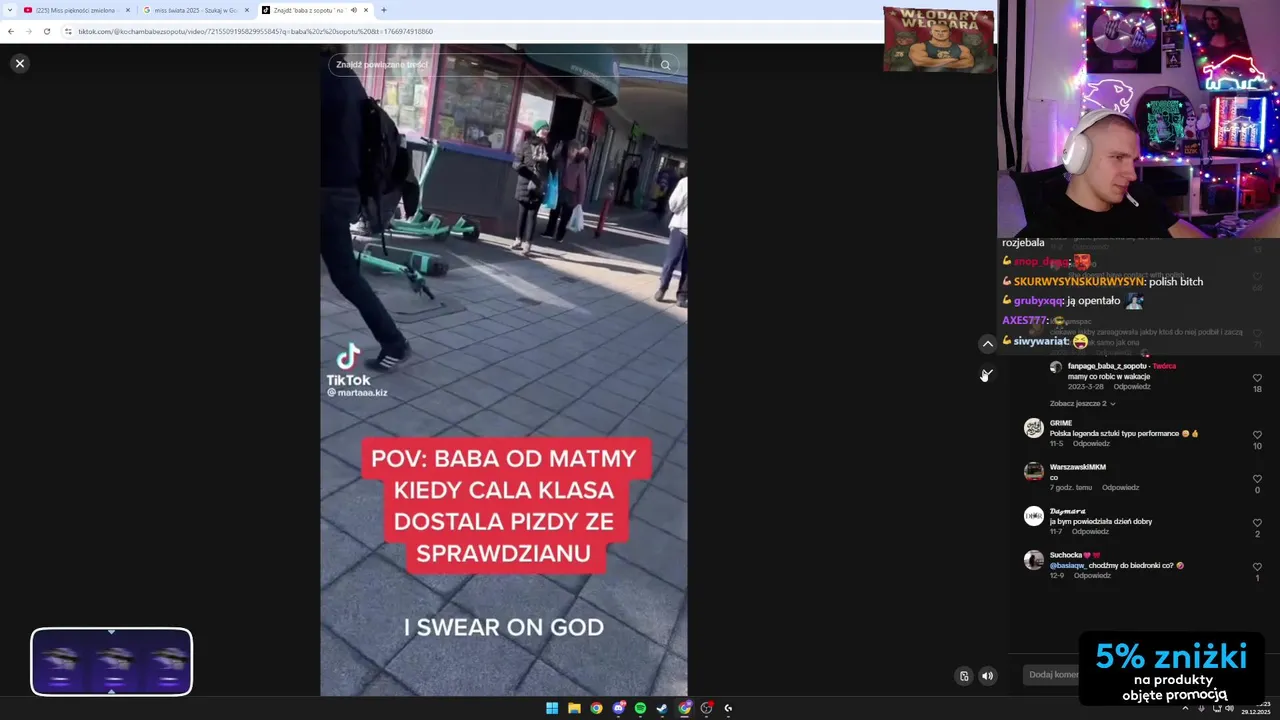The height and width of the screenshot is (720, 1280).
Task: Like GRIME's comment
Action: (1257, 435)
